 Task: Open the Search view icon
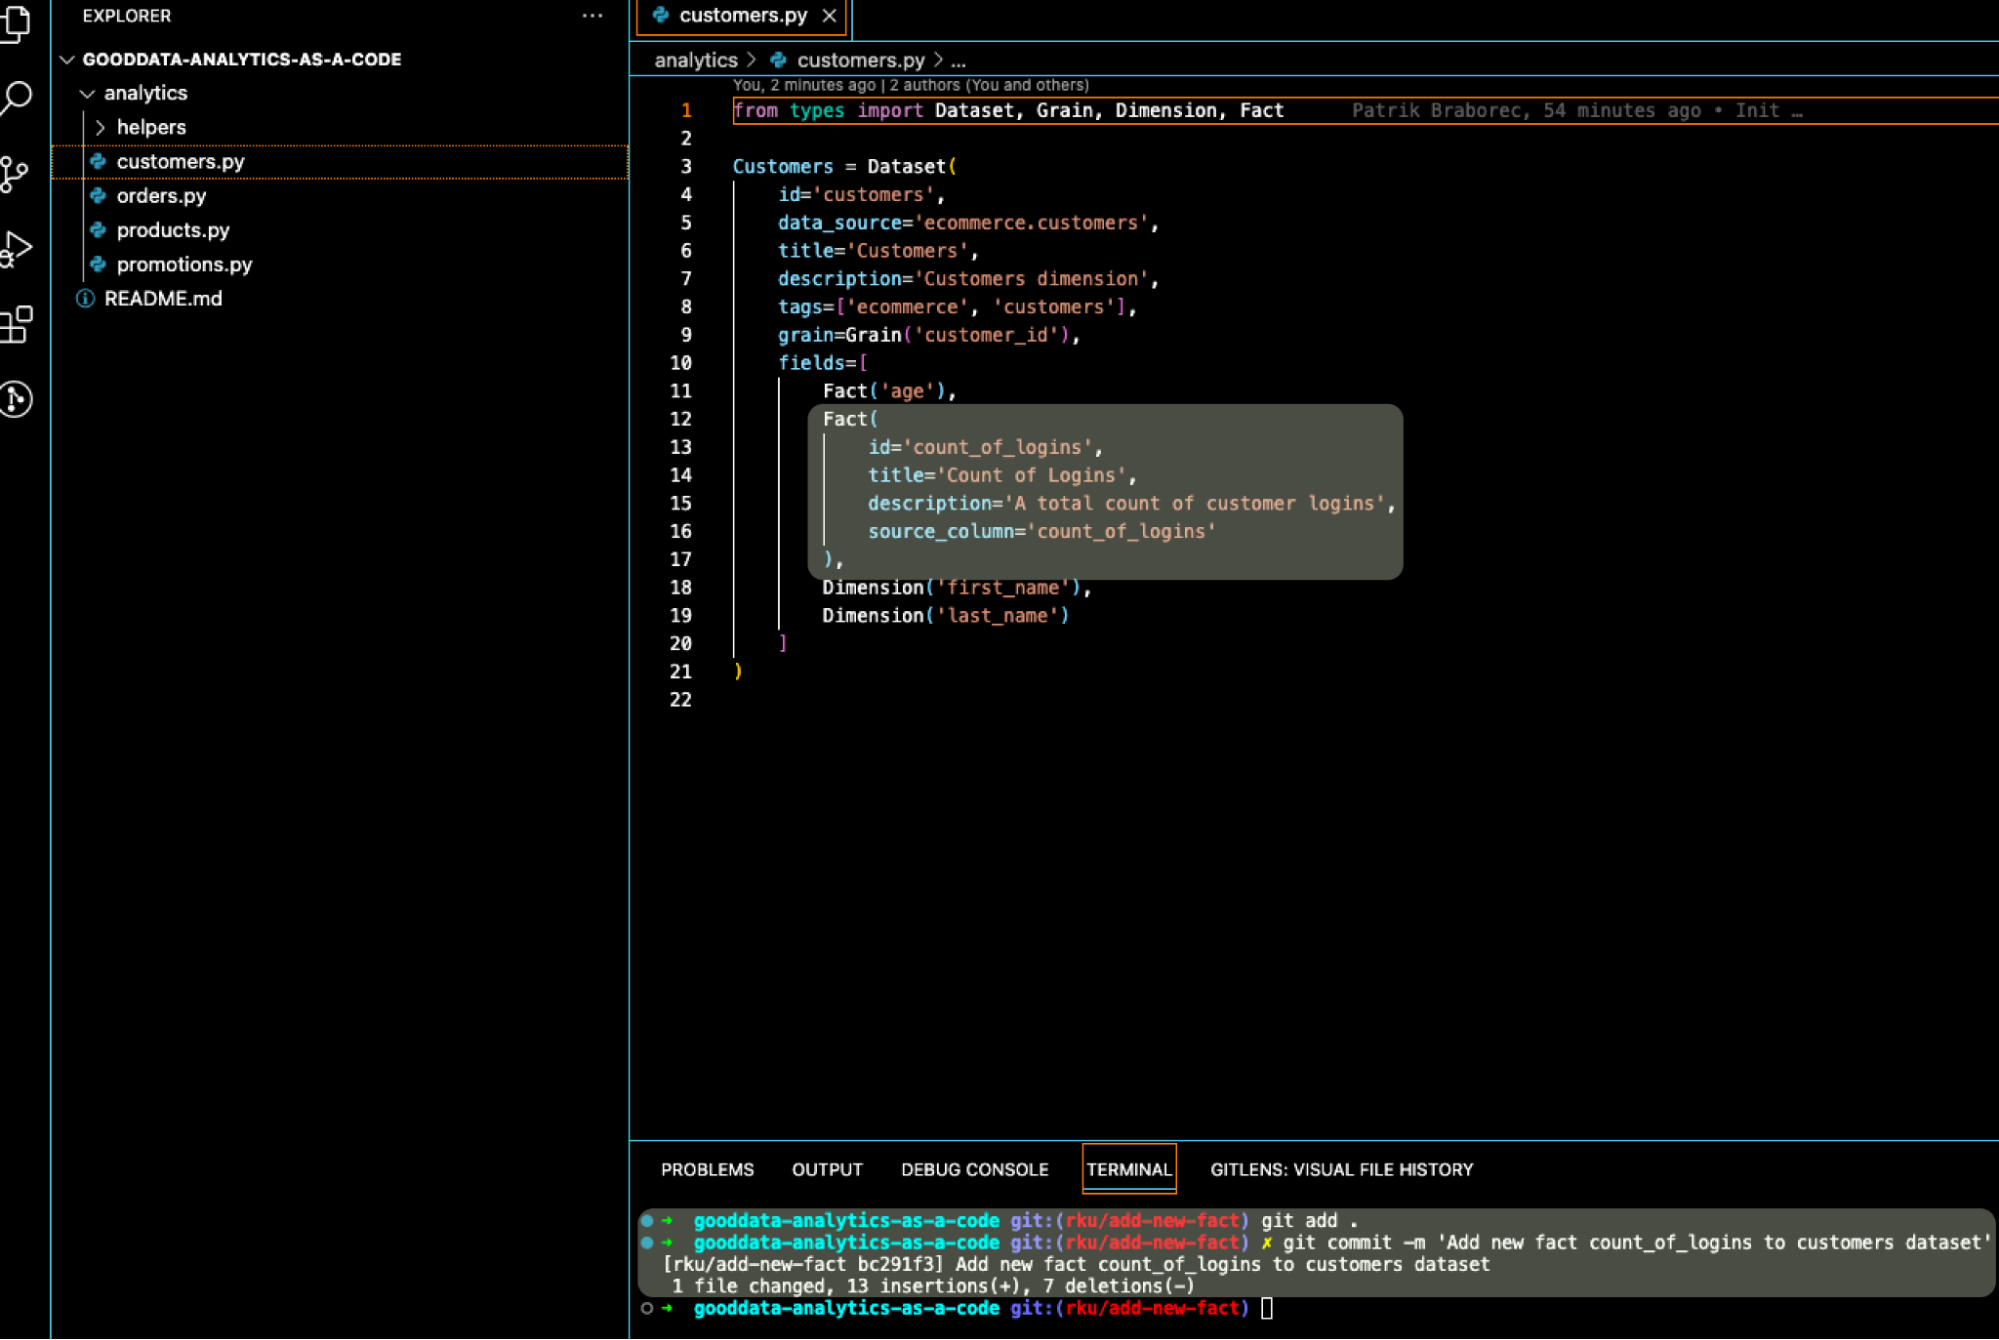pyautogui.click(x=16, y=98)
